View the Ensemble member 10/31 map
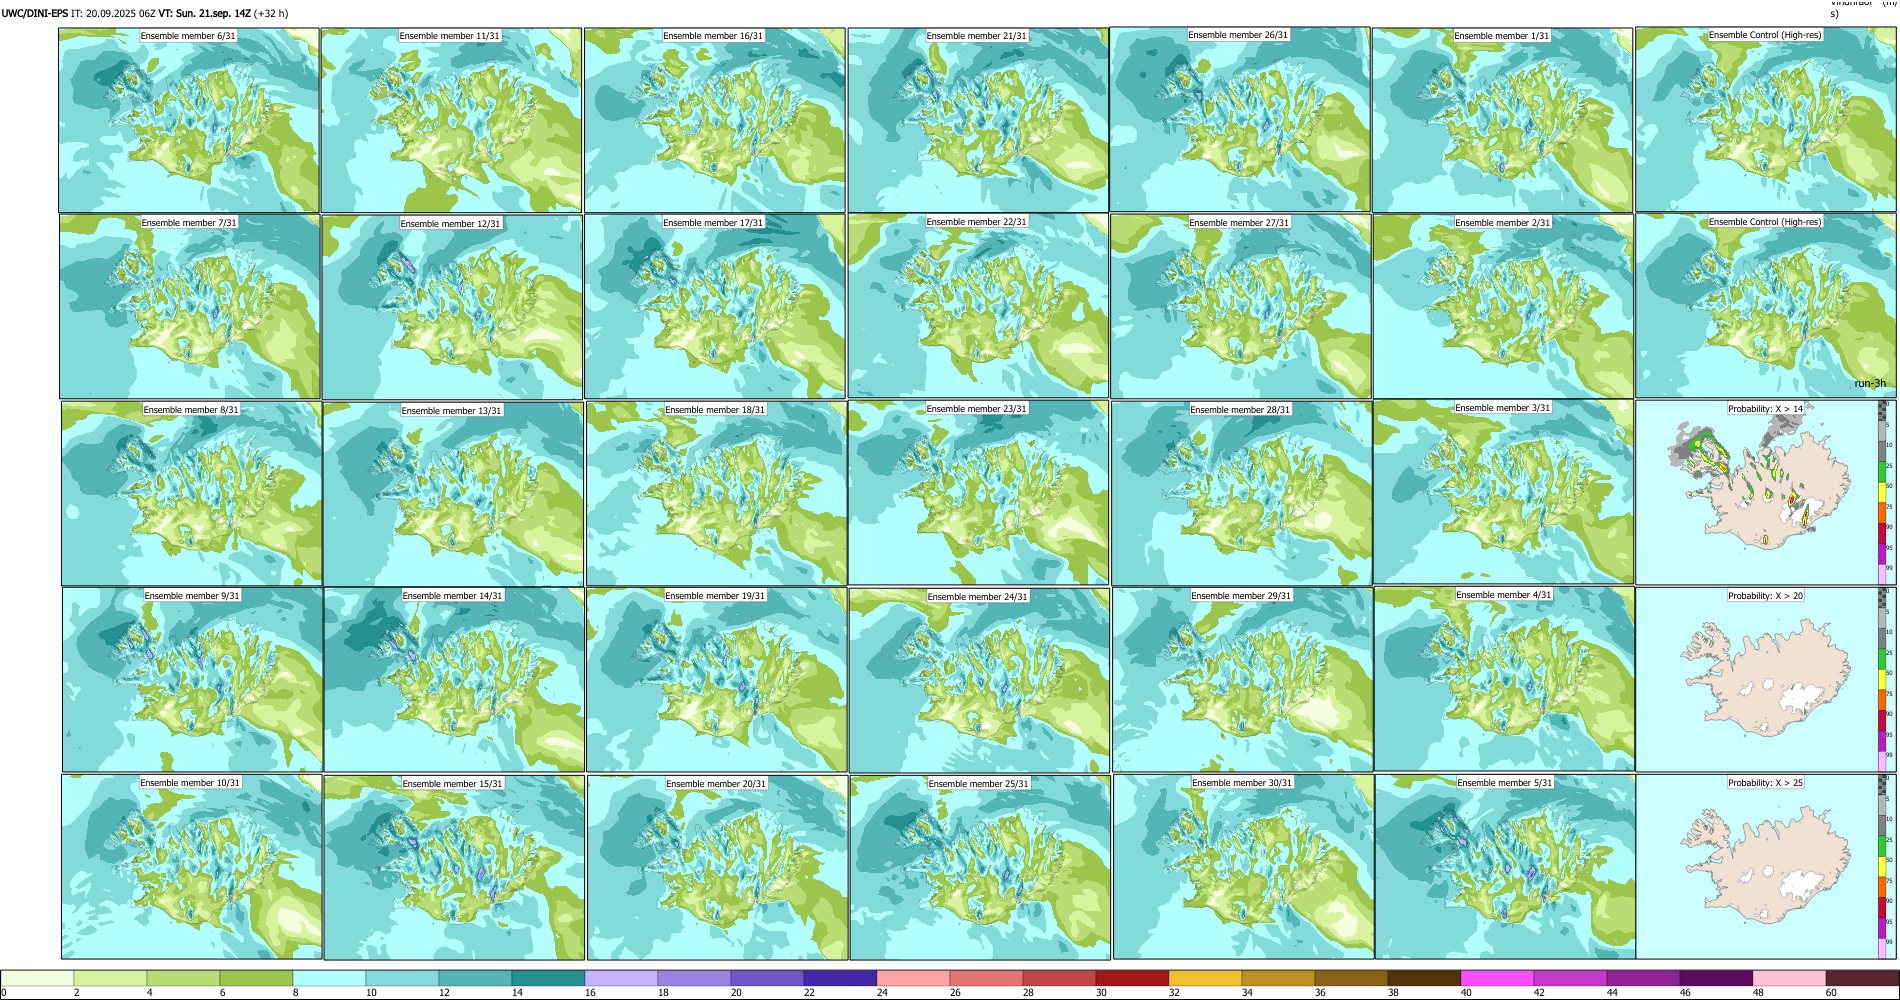The image size is (1900, 1000). [x=191, y=866]
